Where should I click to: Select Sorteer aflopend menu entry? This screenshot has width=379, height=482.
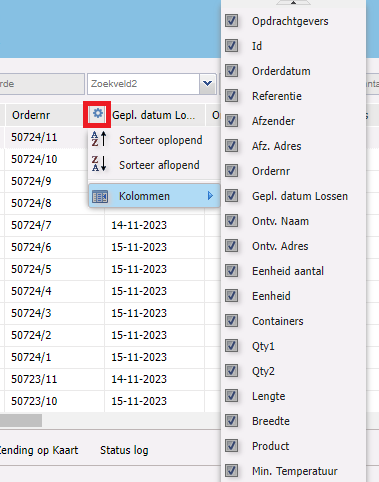tap(154, 165)
